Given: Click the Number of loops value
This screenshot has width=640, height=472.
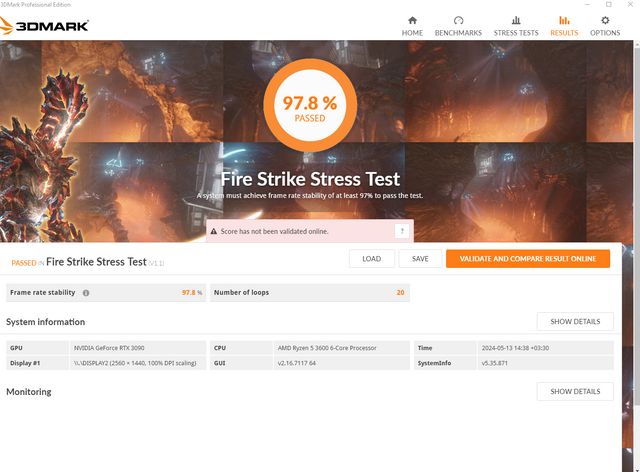Looking at the screenshot, I should coord(399,292).
